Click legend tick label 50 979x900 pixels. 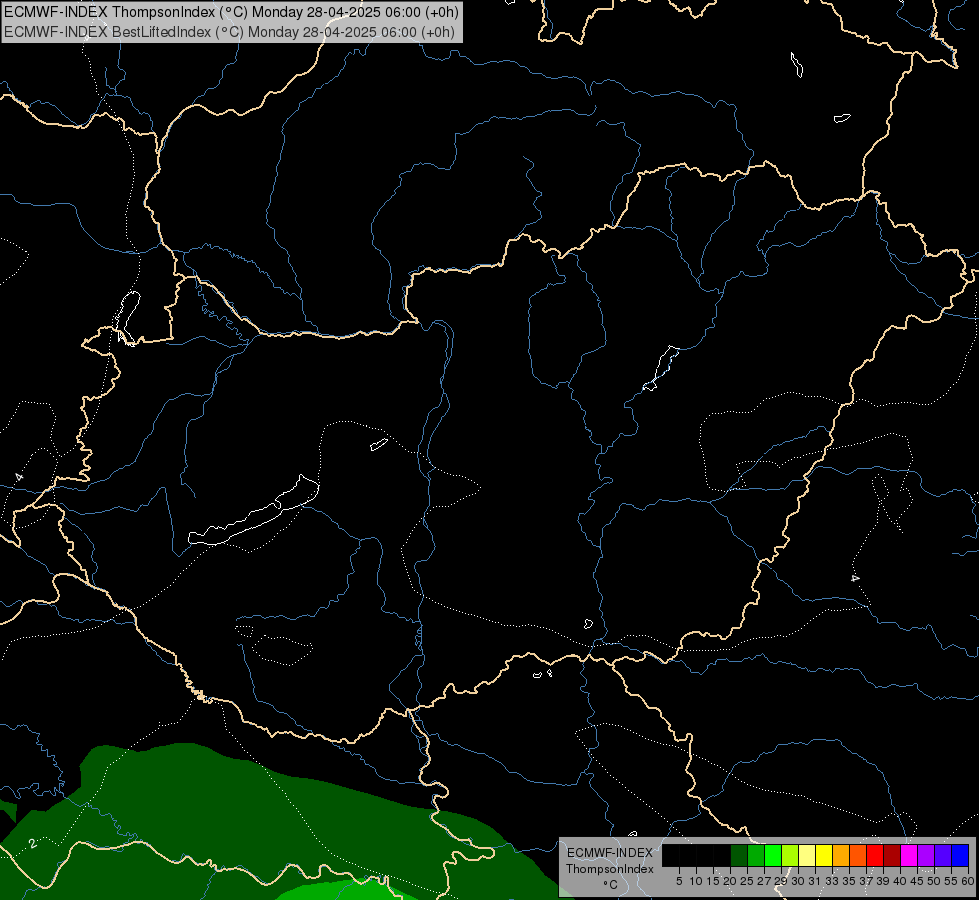933,881
